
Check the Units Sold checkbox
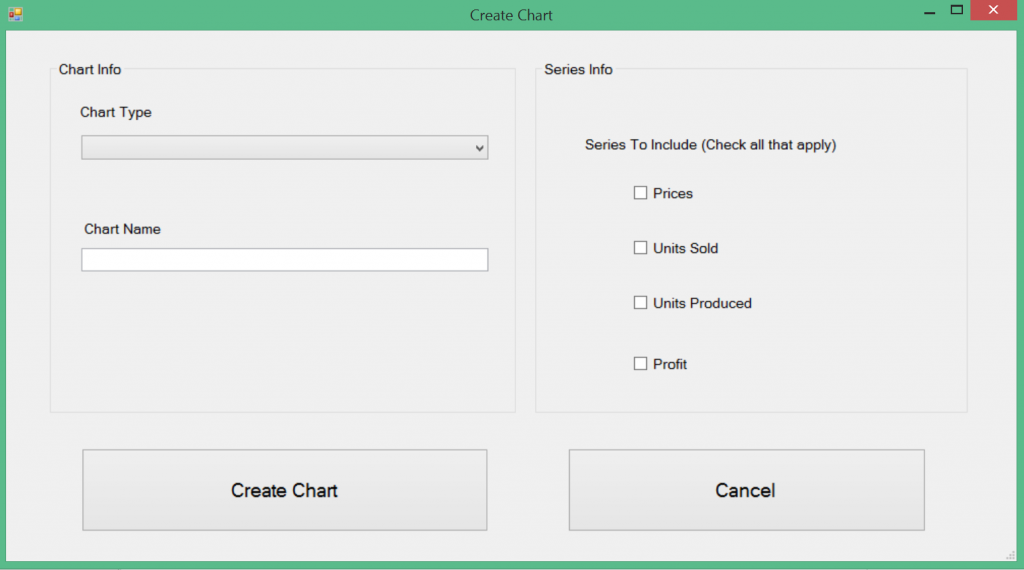(641, 248)
